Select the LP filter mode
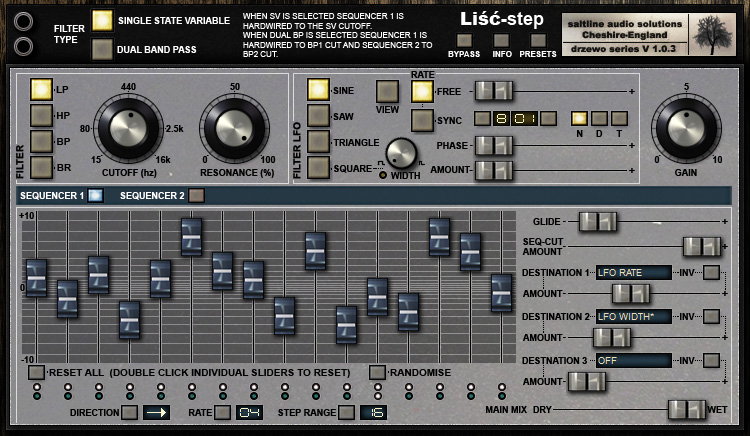Screen dimensions: 750x436 click(42, 89)
